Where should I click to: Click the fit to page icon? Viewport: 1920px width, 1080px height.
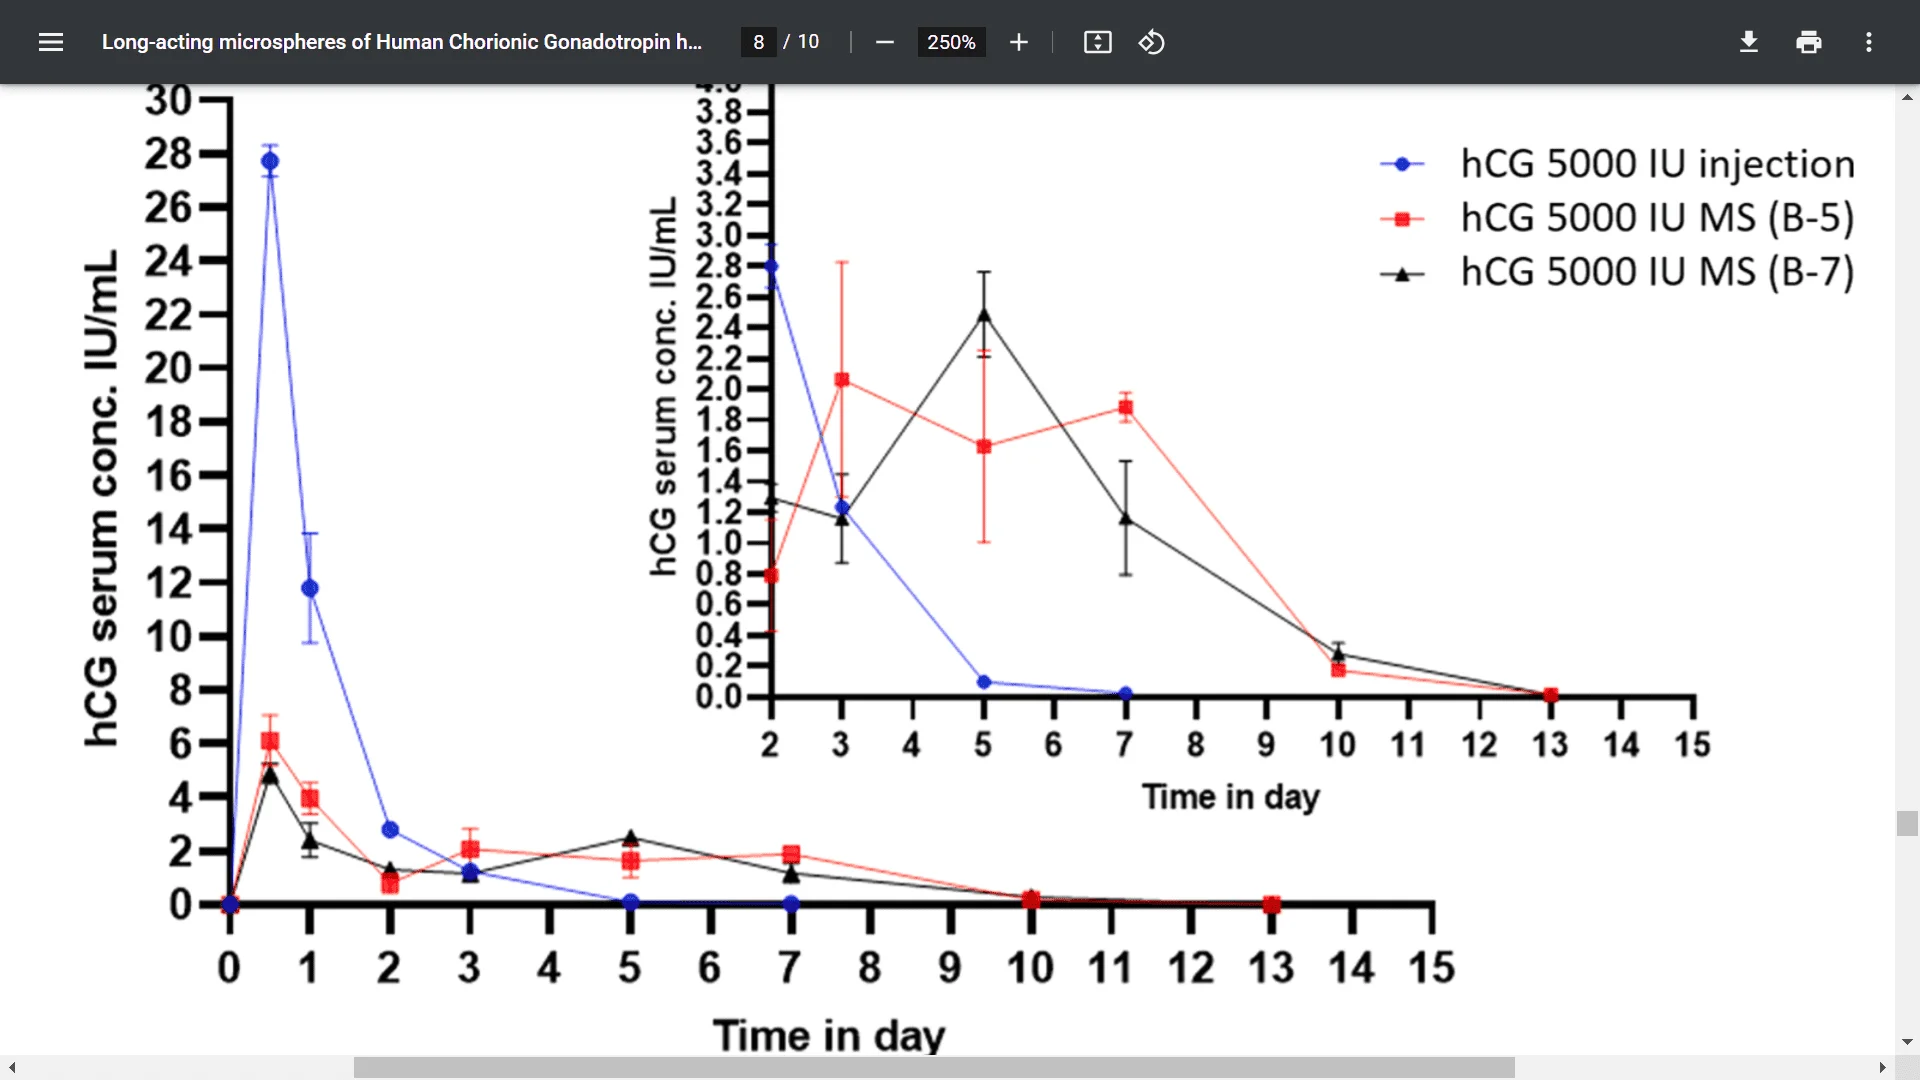click(x=1097, y=42)
